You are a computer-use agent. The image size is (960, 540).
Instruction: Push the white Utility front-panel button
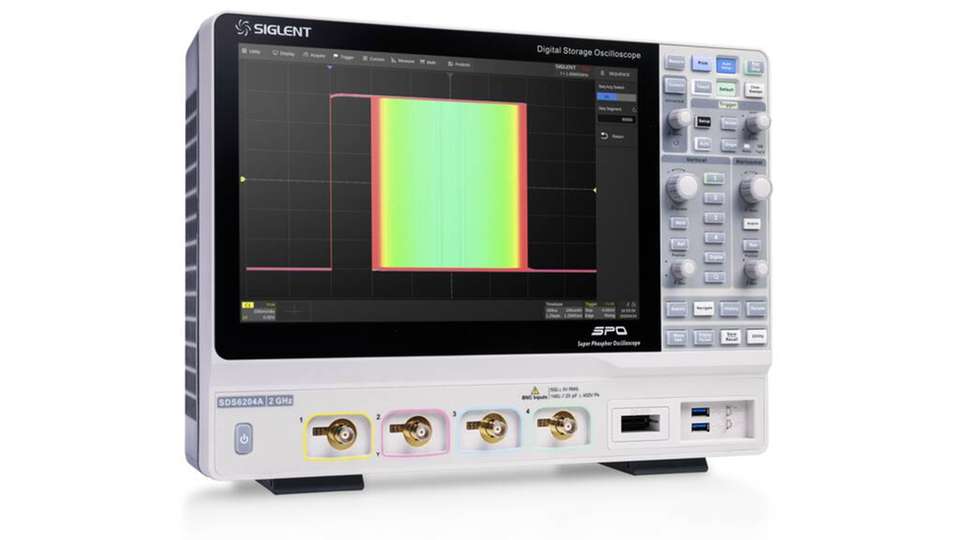point(757,336)
